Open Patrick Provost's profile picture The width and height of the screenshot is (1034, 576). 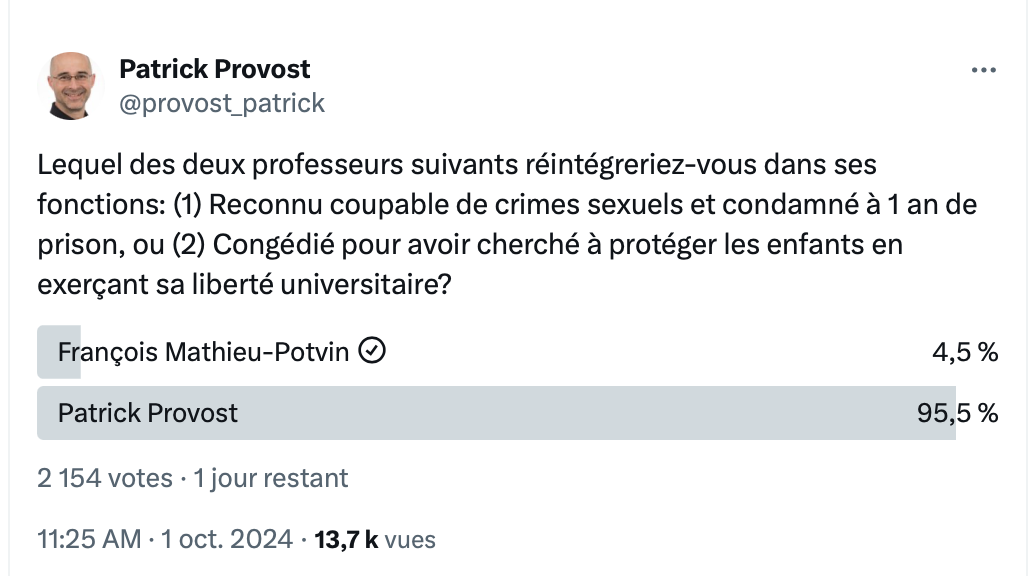pyautogui.click(x=71, y=86)
